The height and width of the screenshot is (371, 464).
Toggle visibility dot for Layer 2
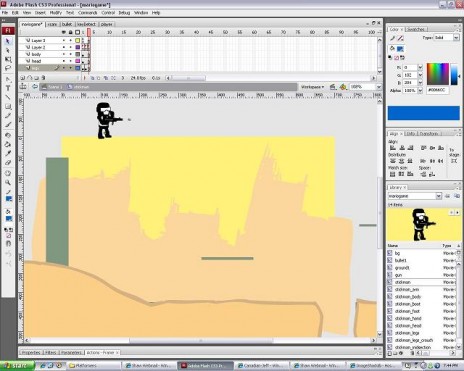click(64, 47)
